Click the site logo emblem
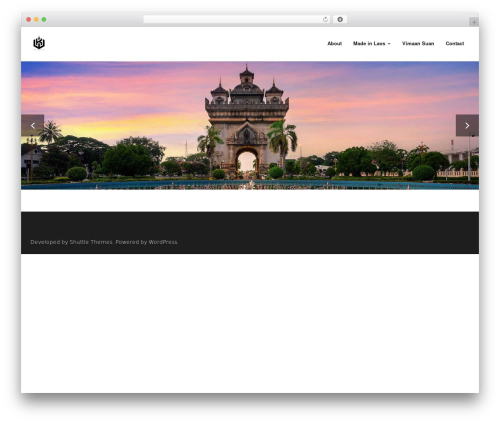Viewport: 500px width, 423px height. point(39,43)
